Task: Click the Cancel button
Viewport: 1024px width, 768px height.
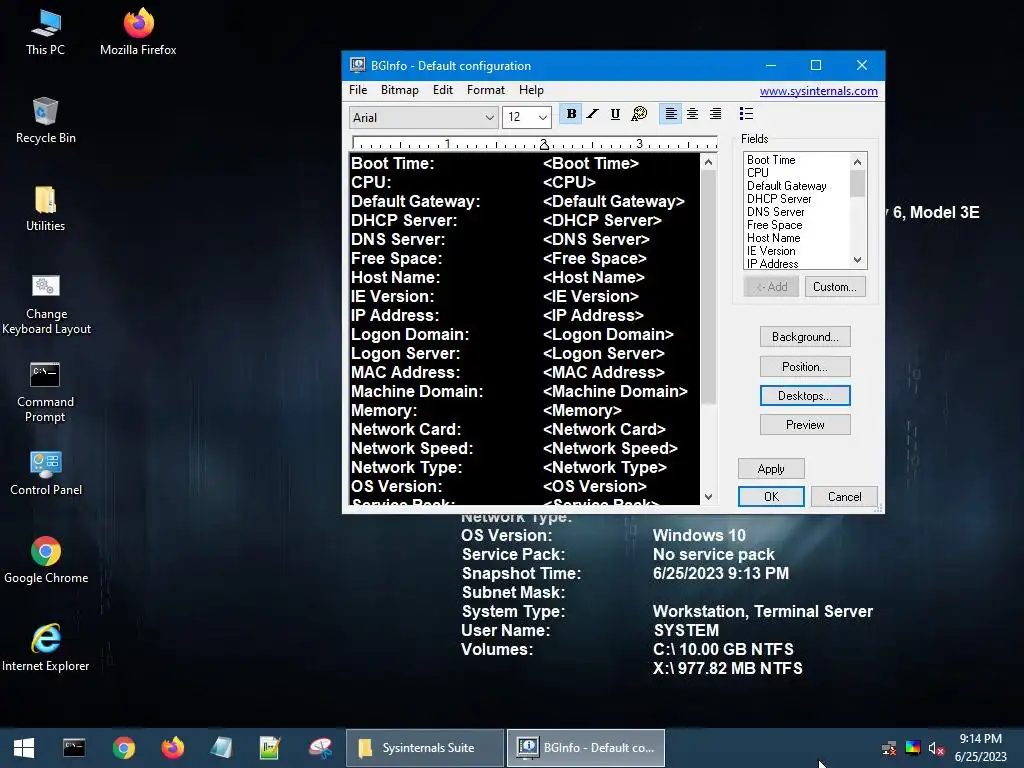Action: [x=844, y=497]
